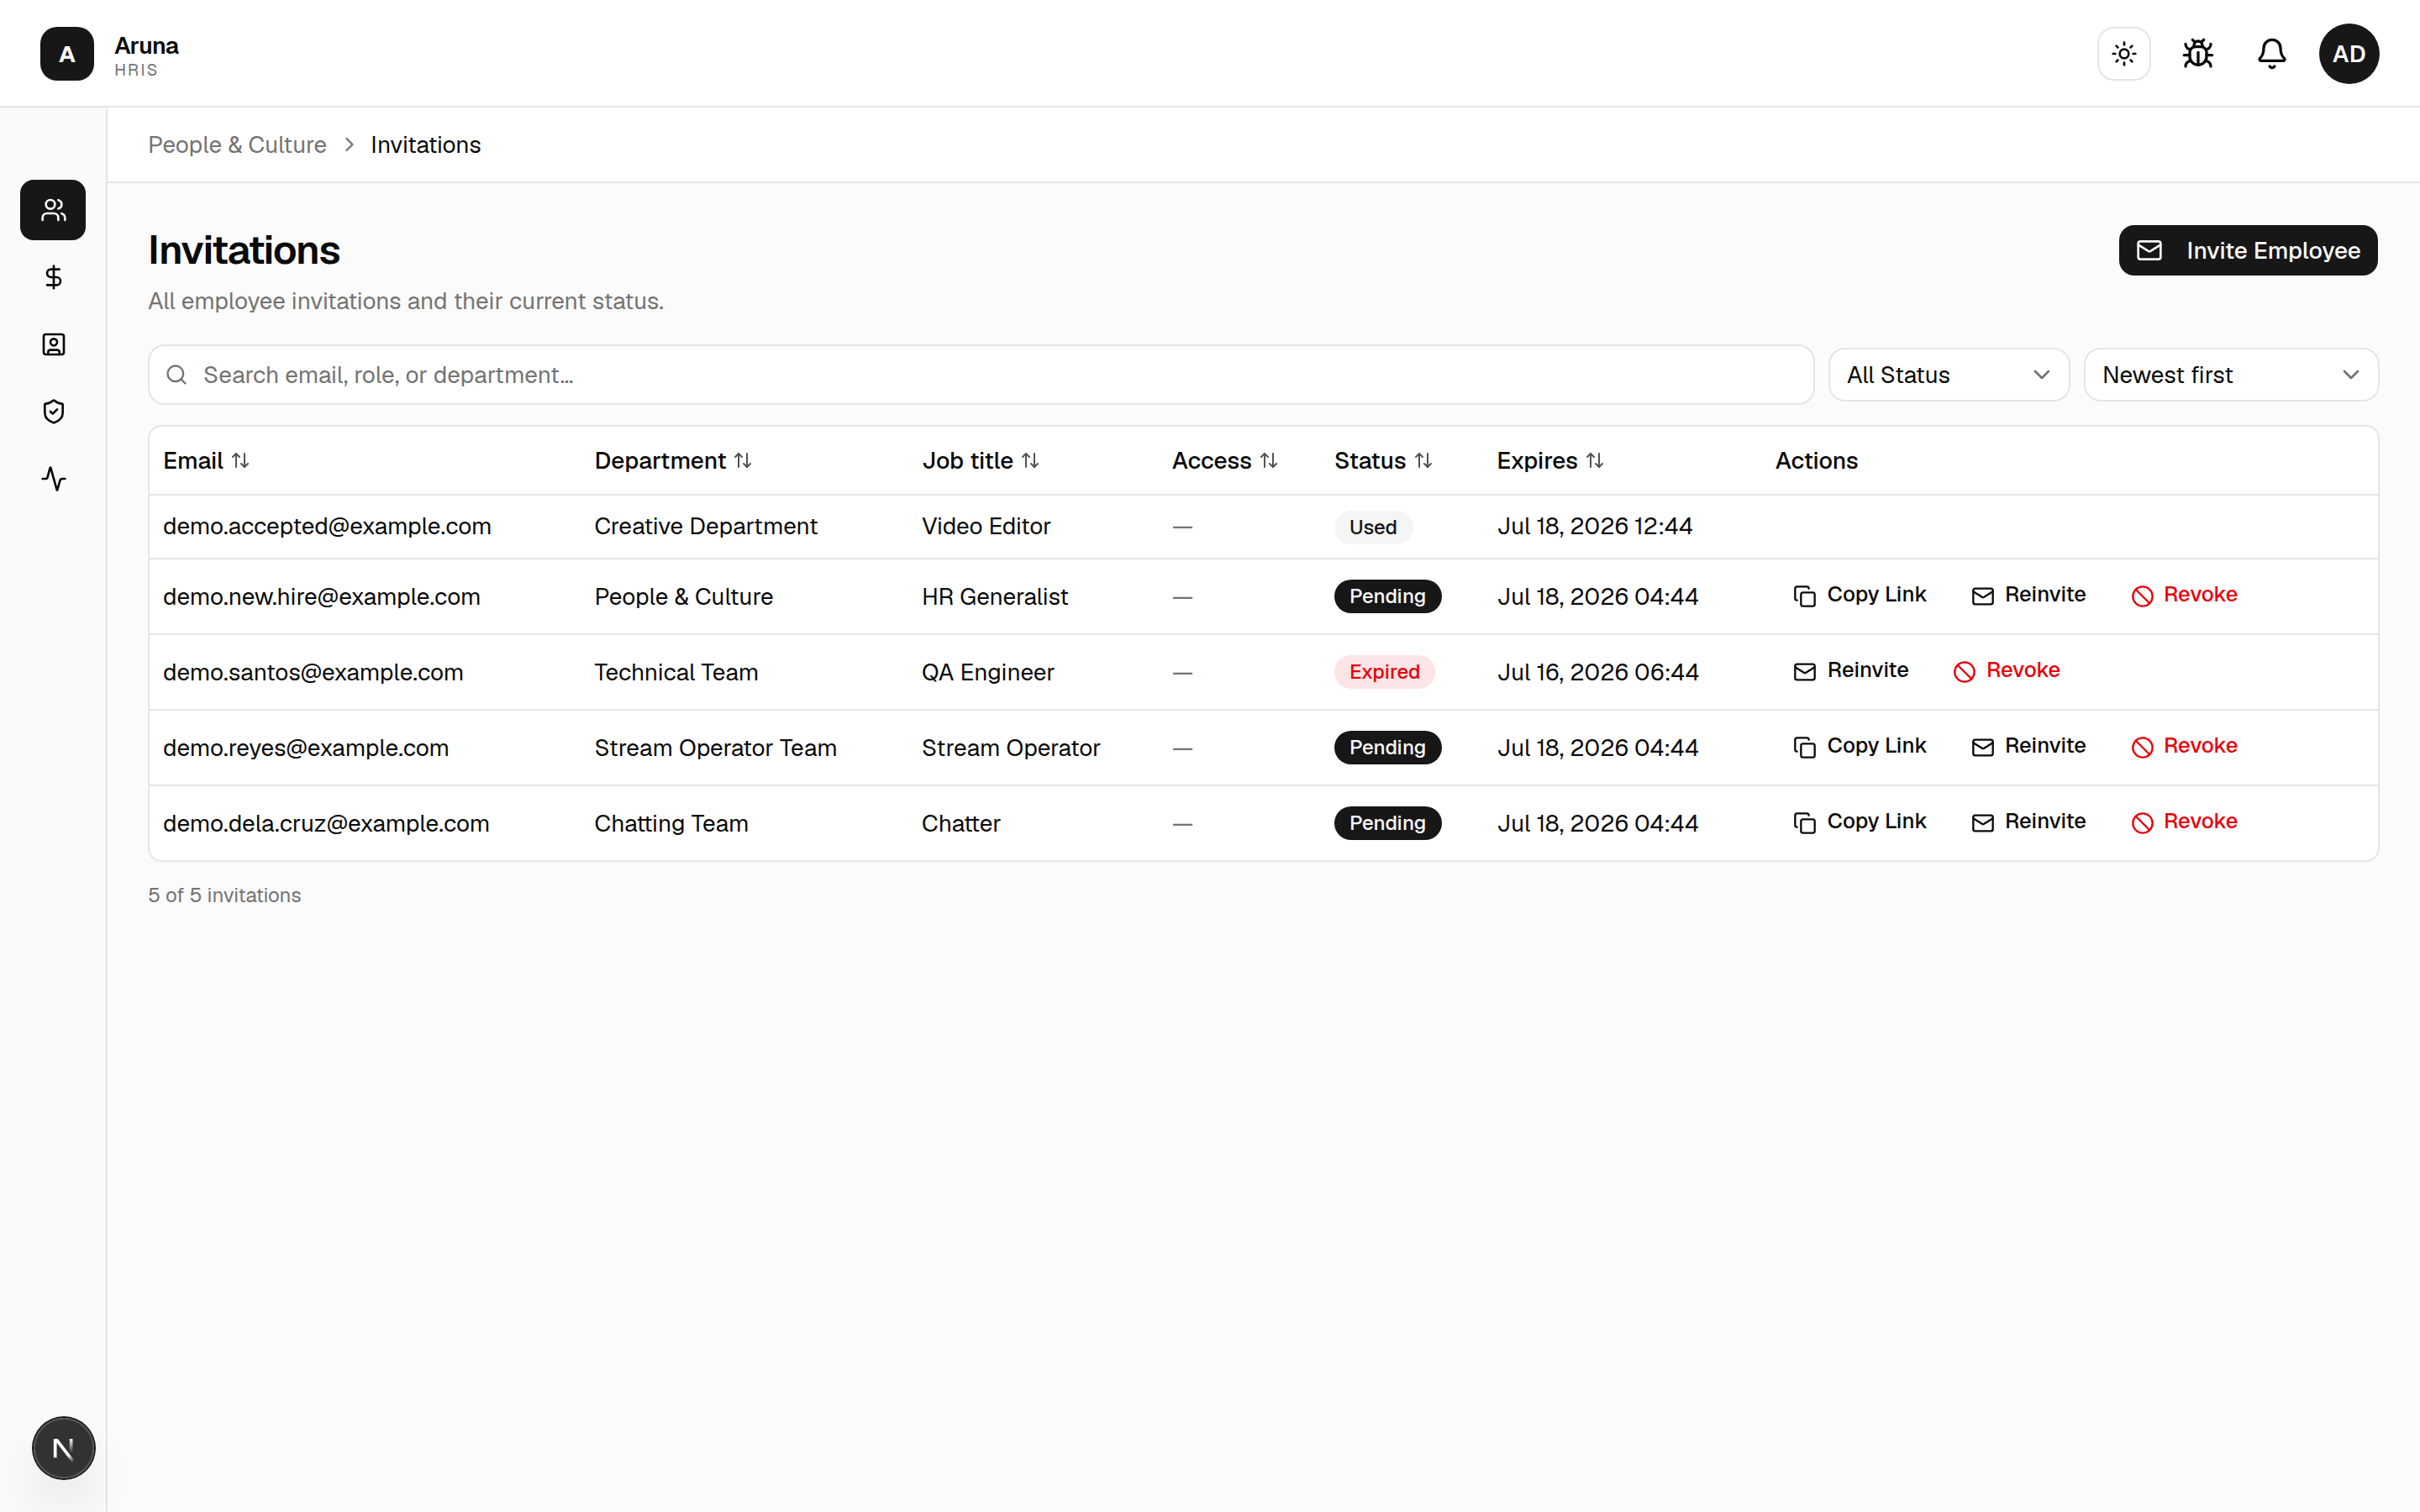The height and width of the screenshot is (1512, 2420).
Task: Reinvite demo.reyes@example.com
Action: click(x=2028, y=746)
